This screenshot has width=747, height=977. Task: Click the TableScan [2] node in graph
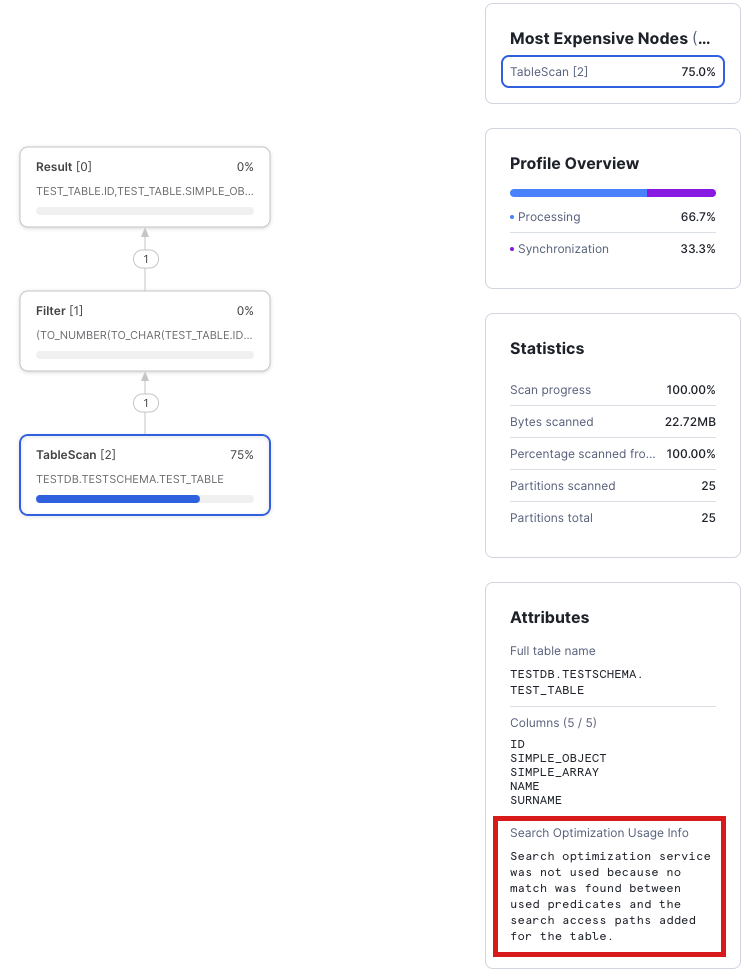pos(144,474)
